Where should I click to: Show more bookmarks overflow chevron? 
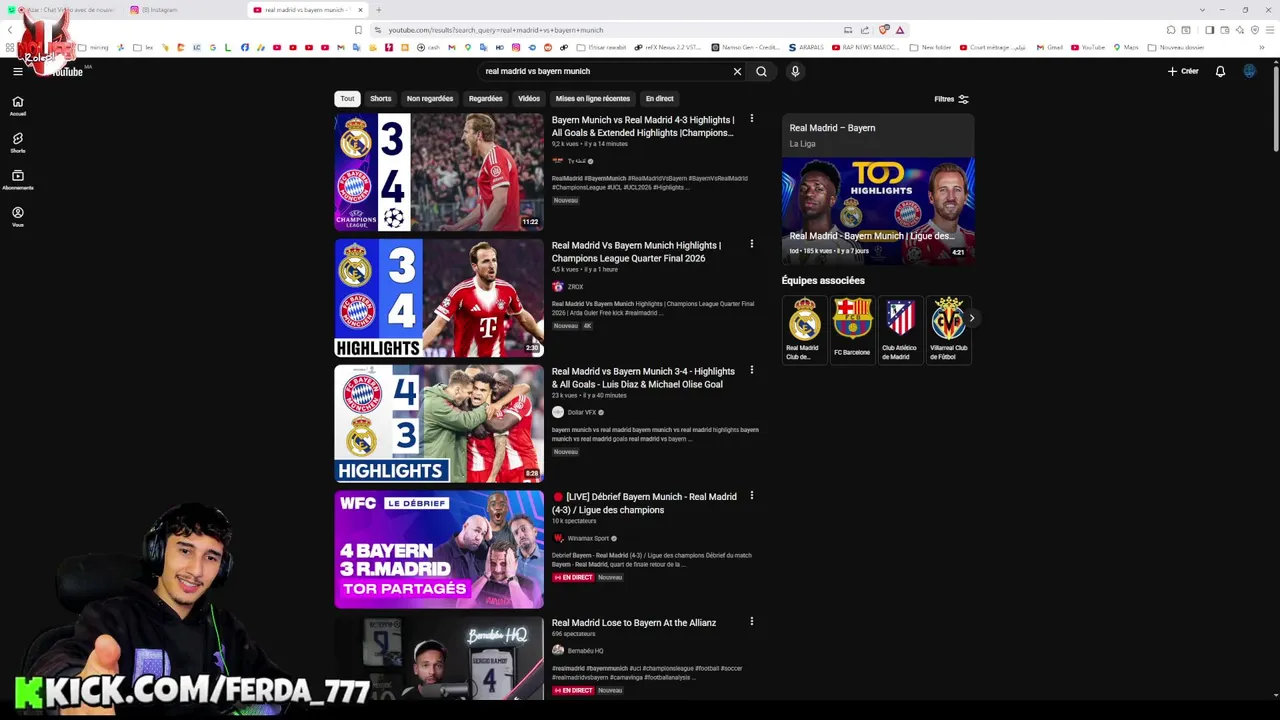[1262, 47]
